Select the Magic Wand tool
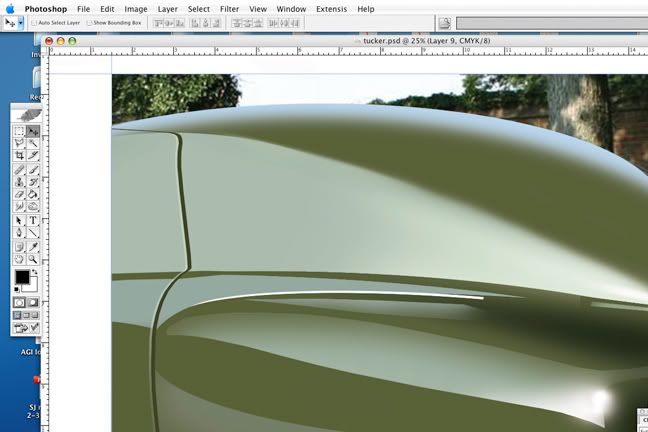Screen dimensions: 648x432 point(33,144)
